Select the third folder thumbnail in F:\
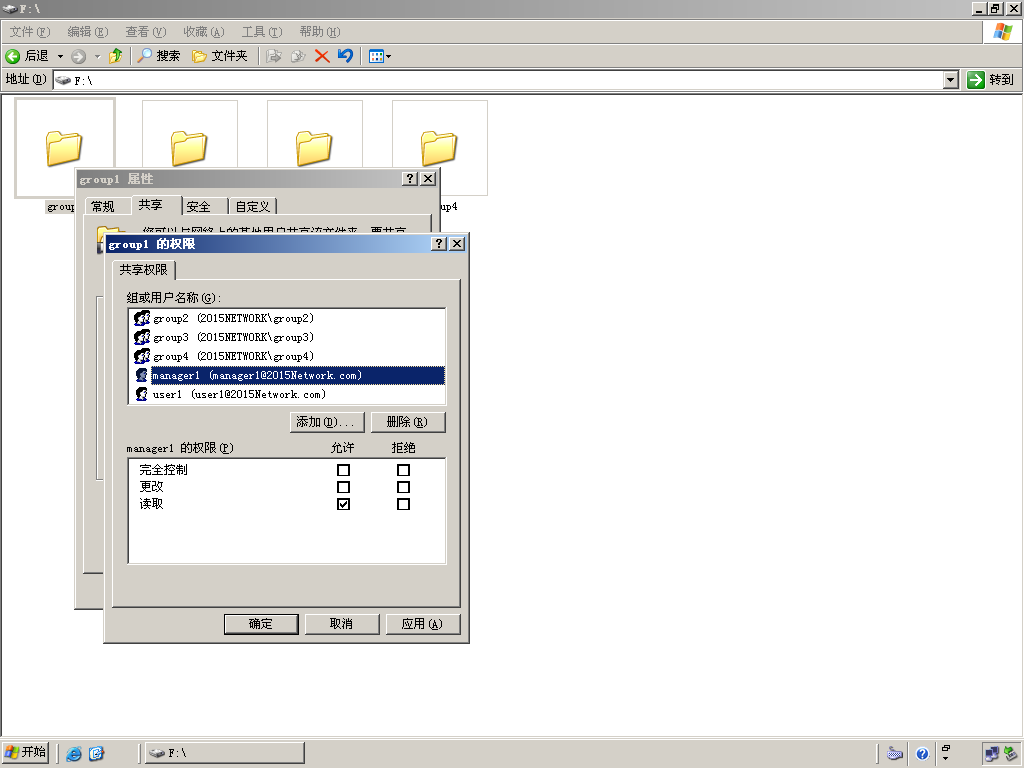This screenshot has height=768, width=1024. (315, 135)
